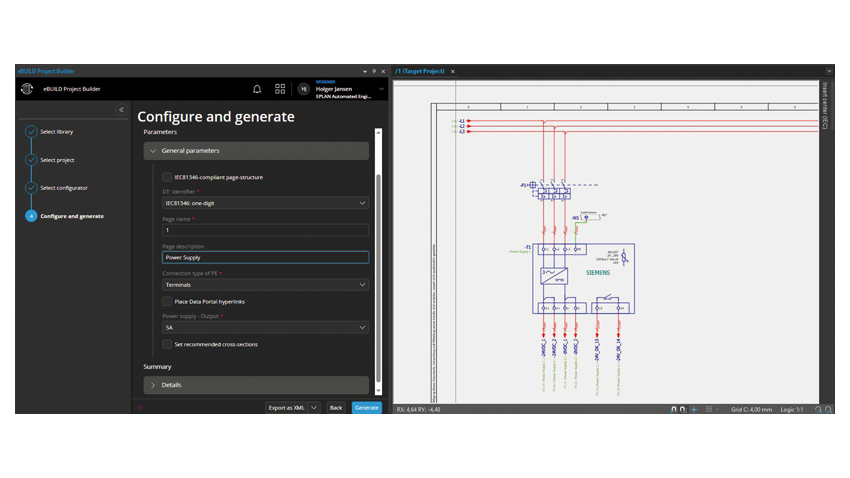
Task: Select the -T1 power supply device label
Action: click(528, 247)
